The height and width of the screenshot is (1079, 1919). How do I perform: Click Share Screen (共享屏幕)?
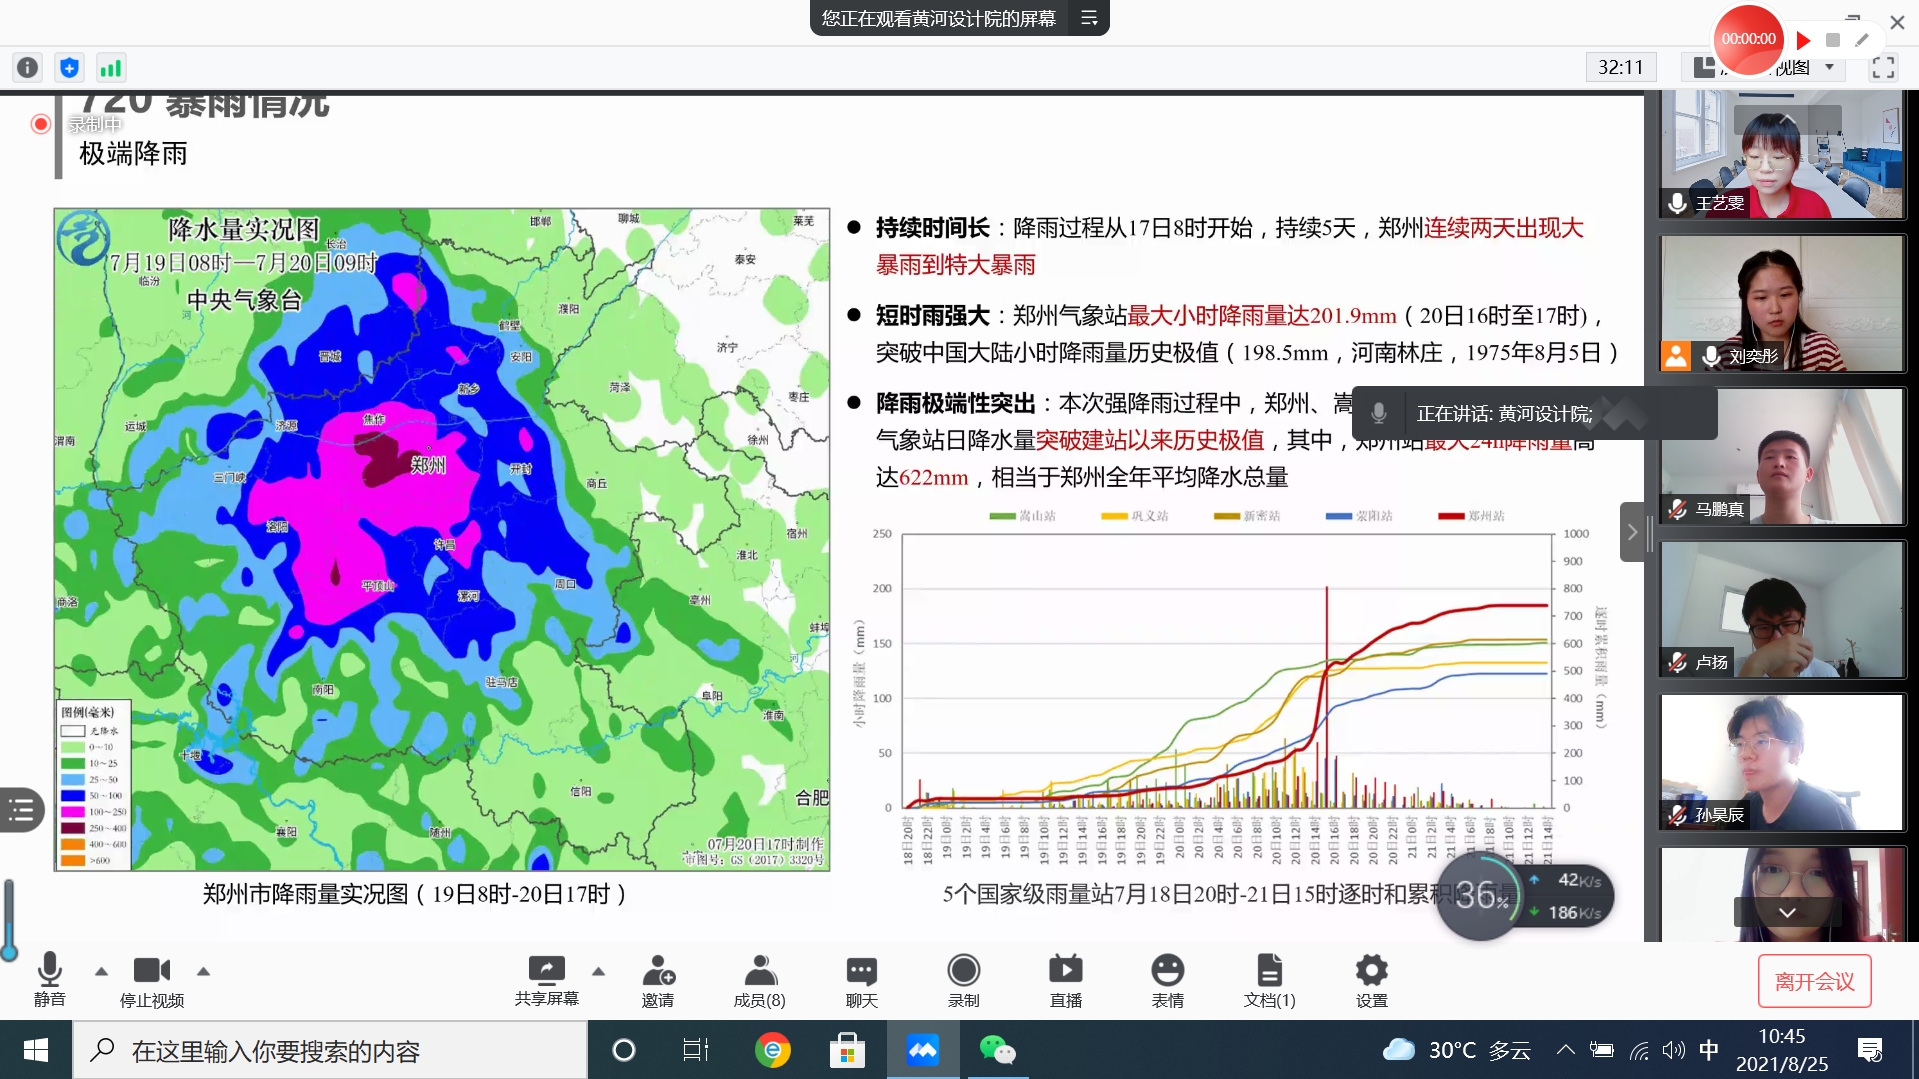pos(546,980)
